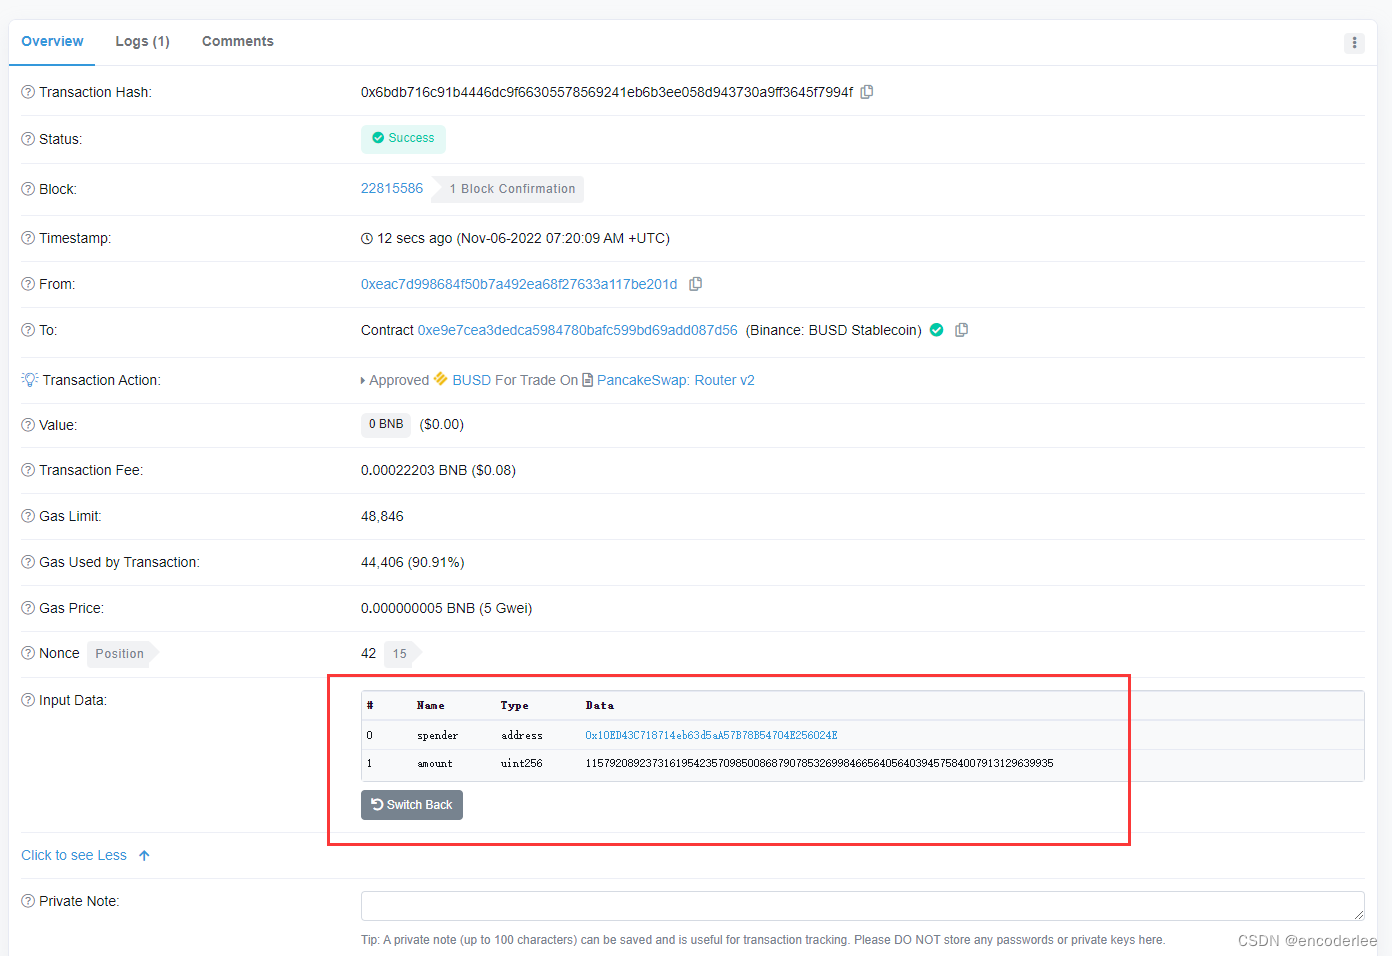Open spender address 0x10ED43C link

(x=711, y=735)
